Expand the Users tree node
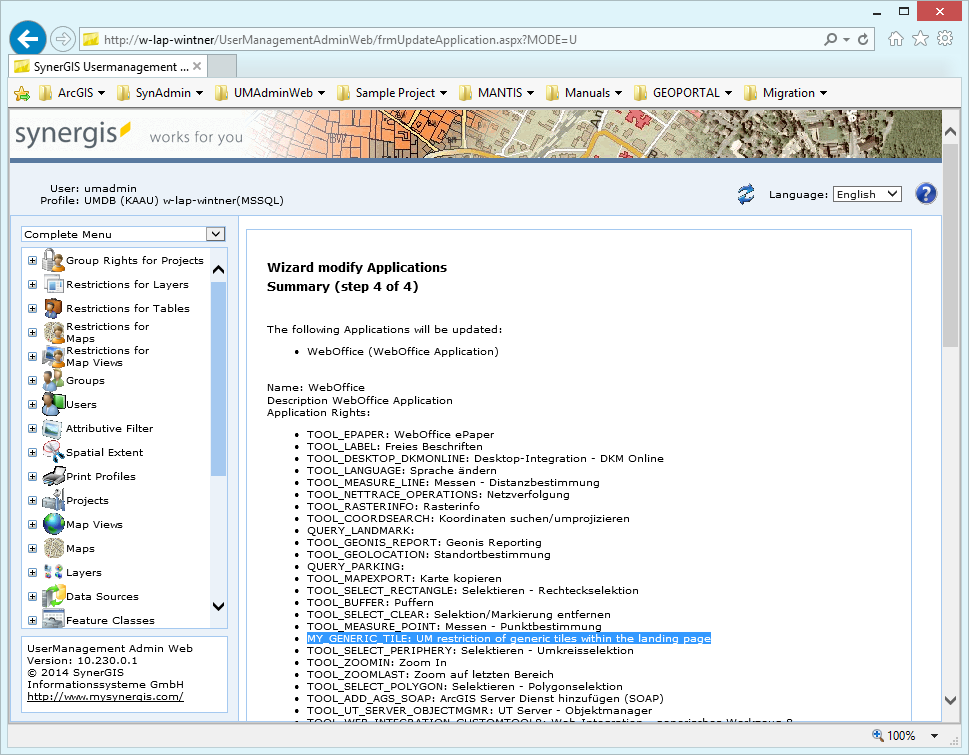 tap(31, 404)
